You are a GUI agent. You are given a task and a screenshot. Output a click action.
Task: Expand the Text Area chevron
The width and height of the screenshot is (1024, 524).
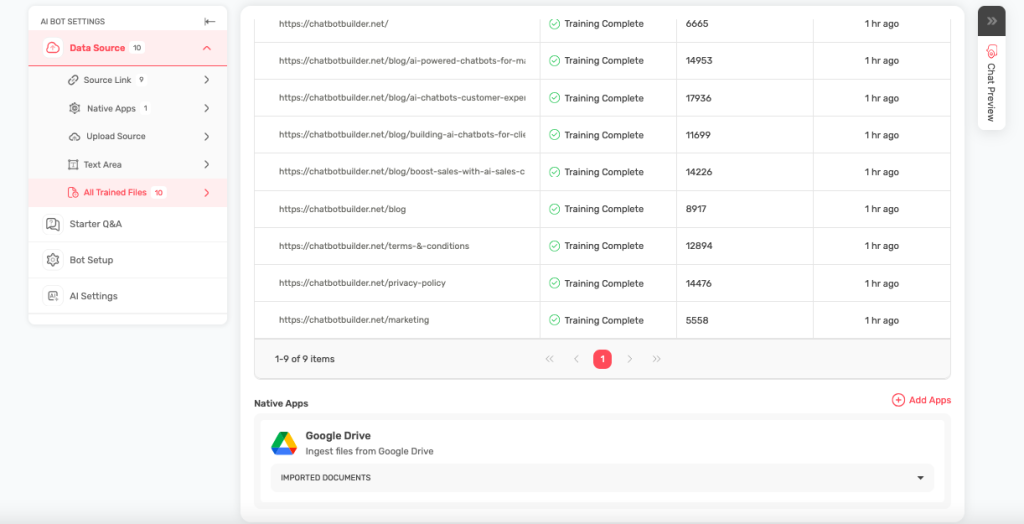206,165
